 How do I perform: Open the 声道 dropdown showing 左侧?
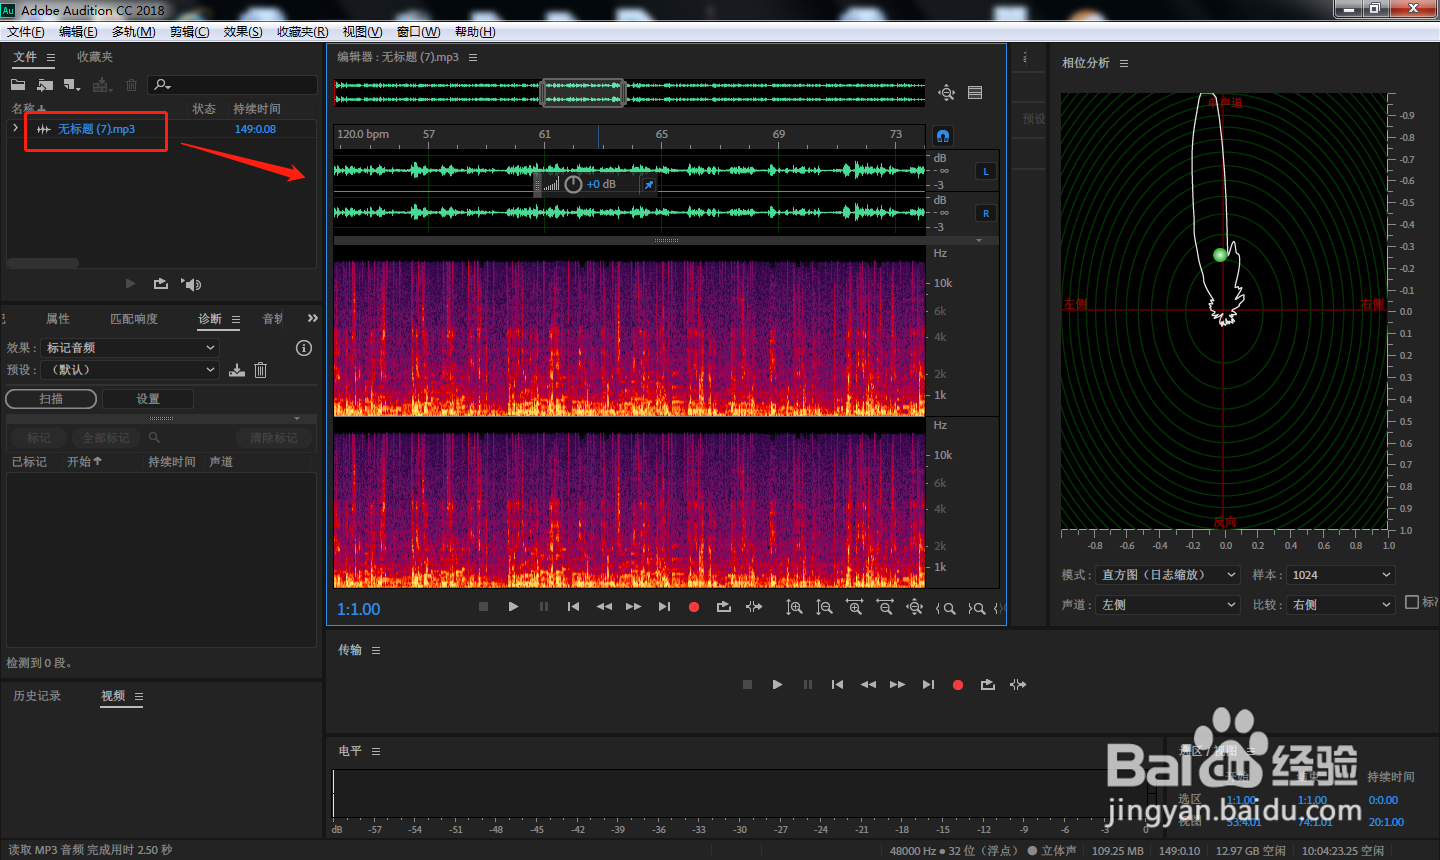[x=1168, y=605]
